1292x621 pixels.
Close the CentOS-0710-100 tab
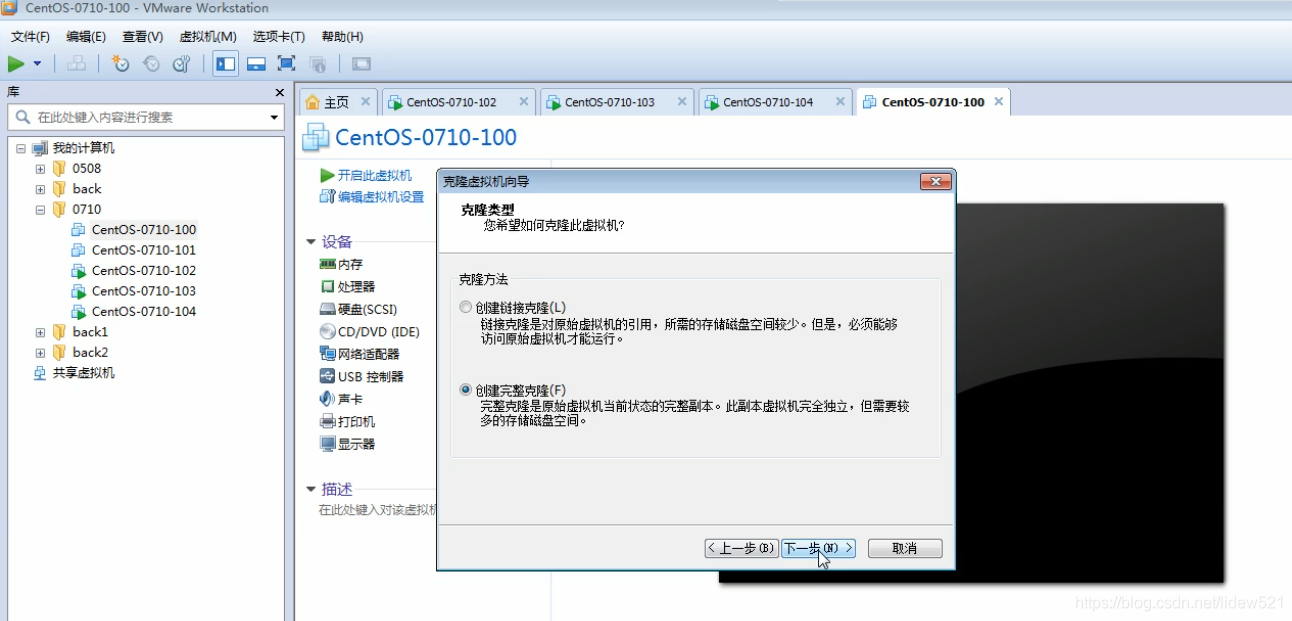(x=999, y=102)
